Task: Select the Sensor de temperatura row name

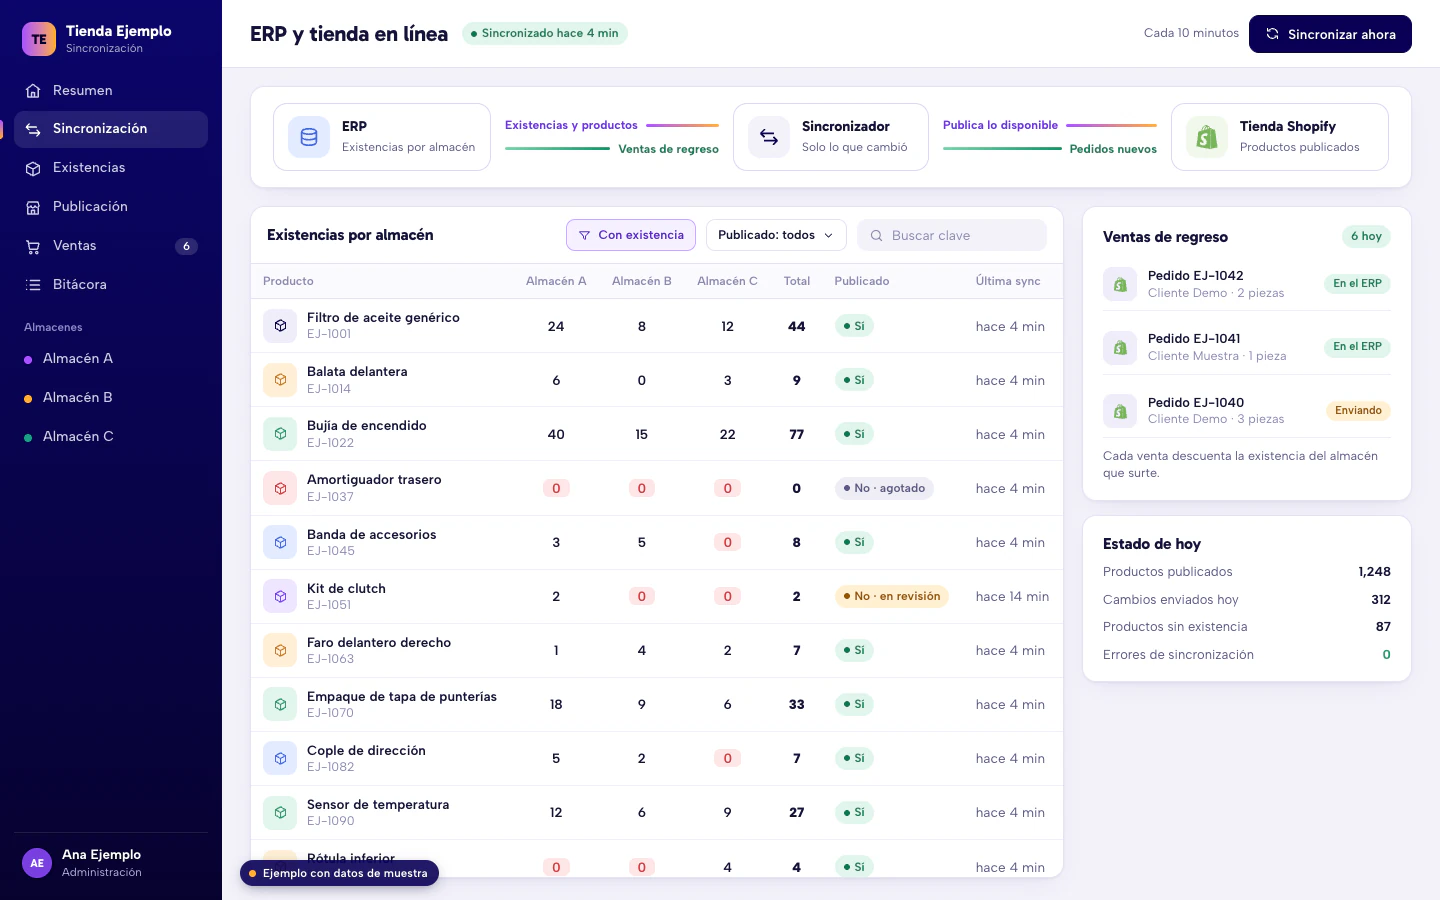Action: (x=378, y=805)
